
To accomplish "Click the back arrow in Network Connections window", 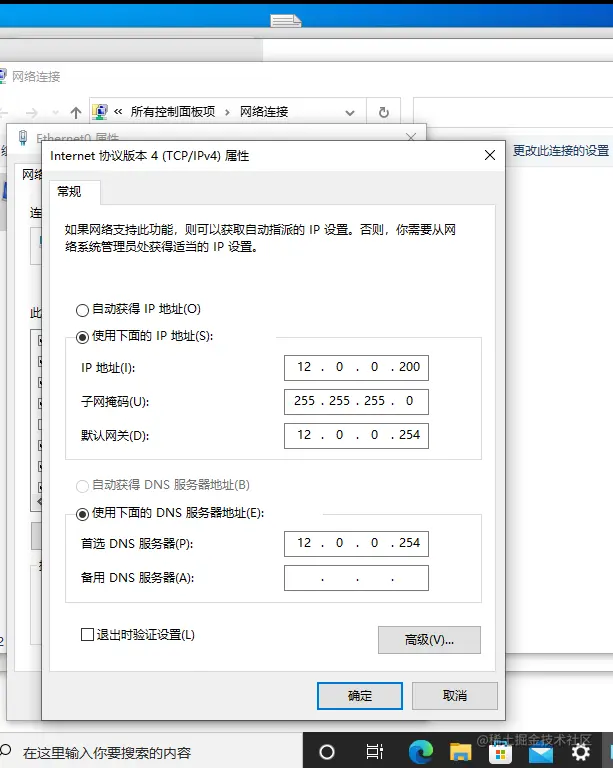I will pos(4,113).
